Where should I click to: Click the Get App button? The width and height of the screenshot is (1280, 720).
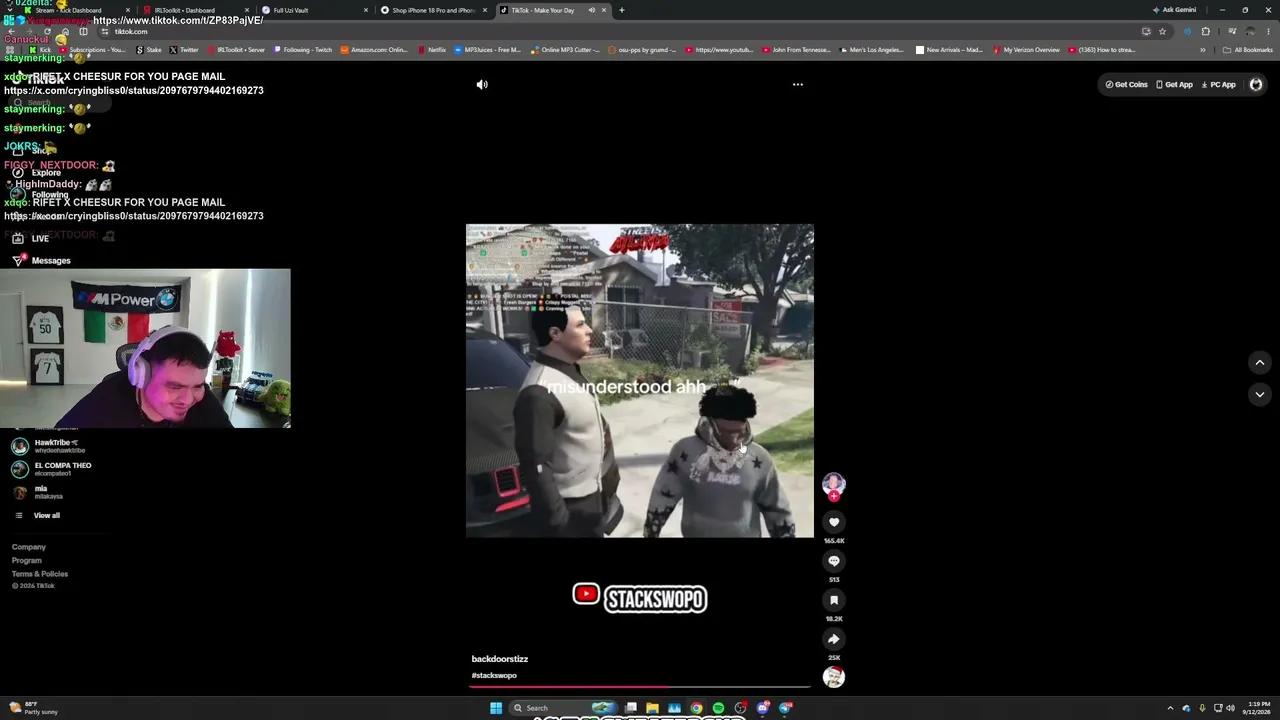[x=1175, y=85]
